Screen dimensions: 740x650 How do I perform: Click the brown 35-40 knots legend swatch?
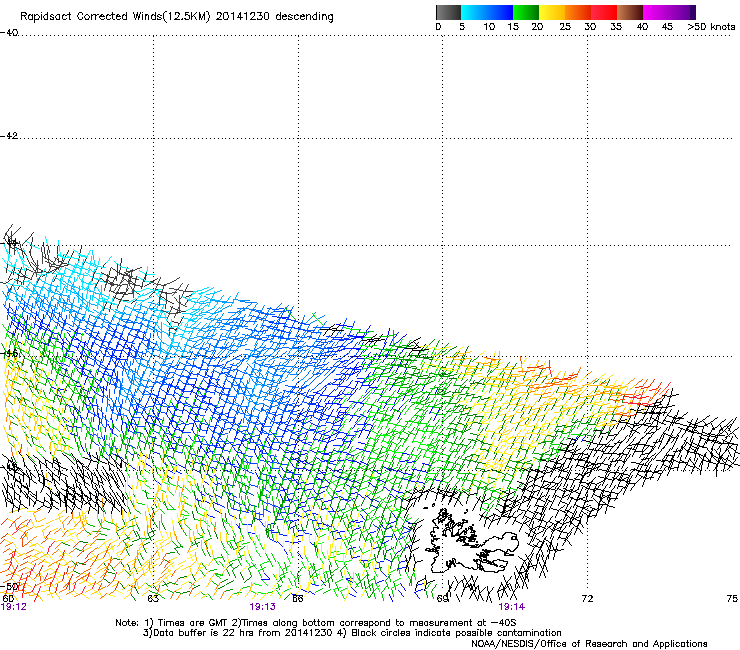pos(630,12)
